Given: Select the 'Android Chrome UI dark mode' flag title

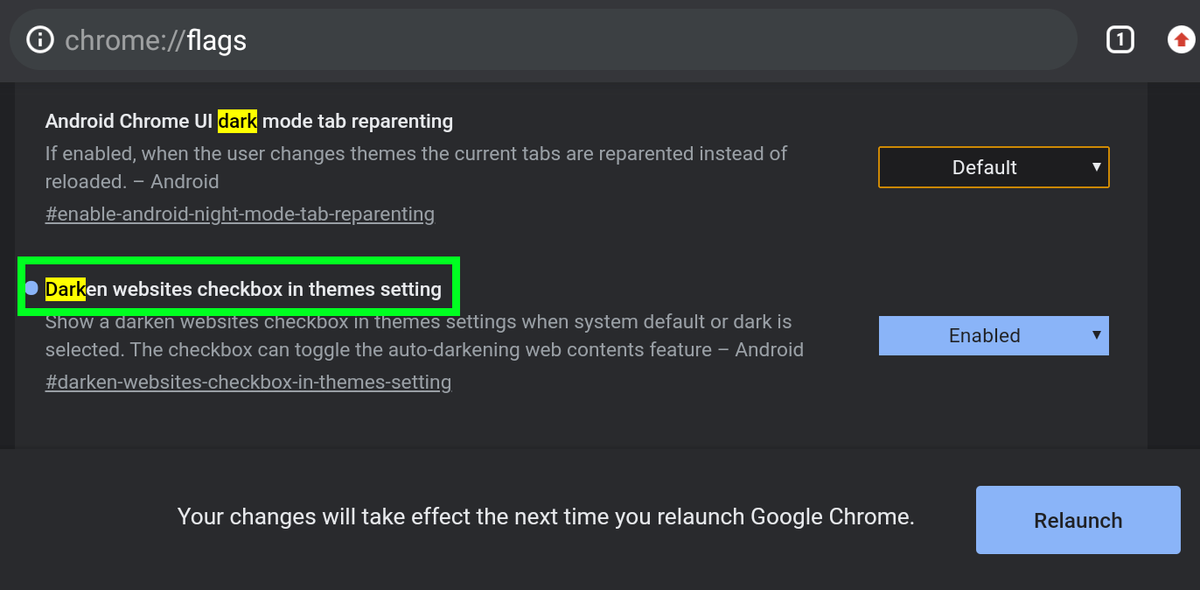Looking at the screenshot, I should [248, 120].
